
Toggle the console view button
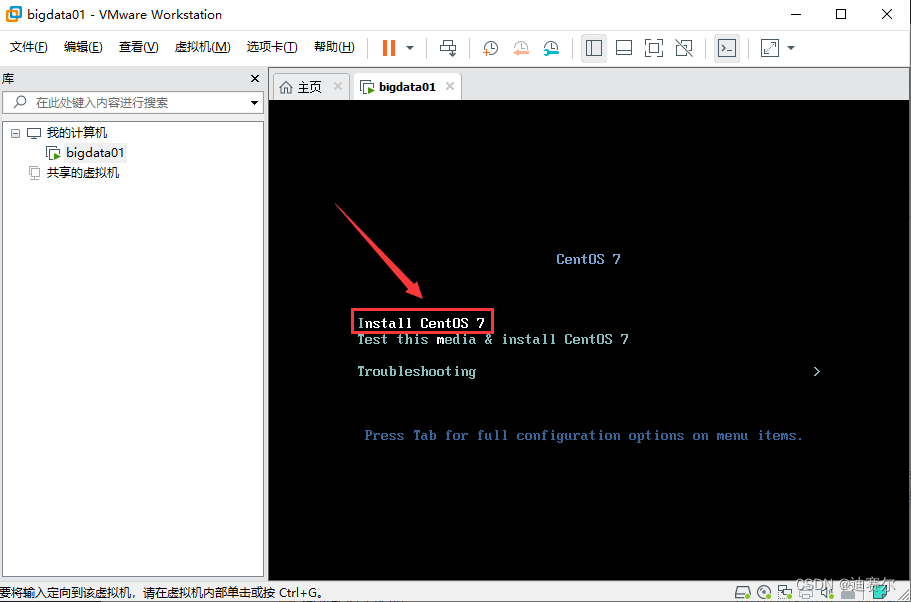click(x=727, y=48)
